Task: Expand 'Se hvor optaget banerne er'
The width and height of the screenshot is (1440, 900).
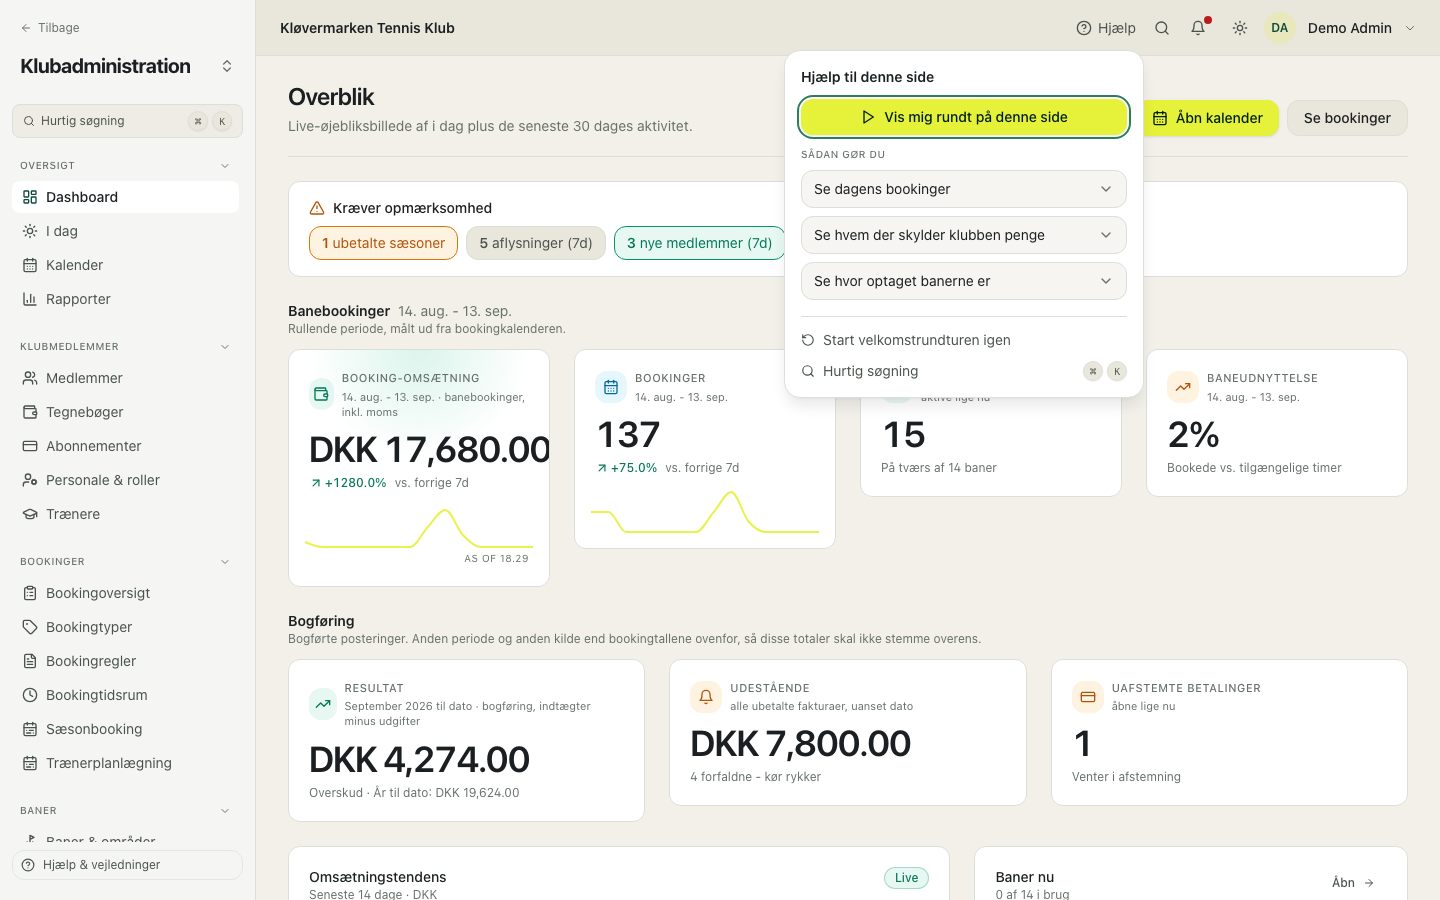Action: pyautogui.click(x=964, y=281)
